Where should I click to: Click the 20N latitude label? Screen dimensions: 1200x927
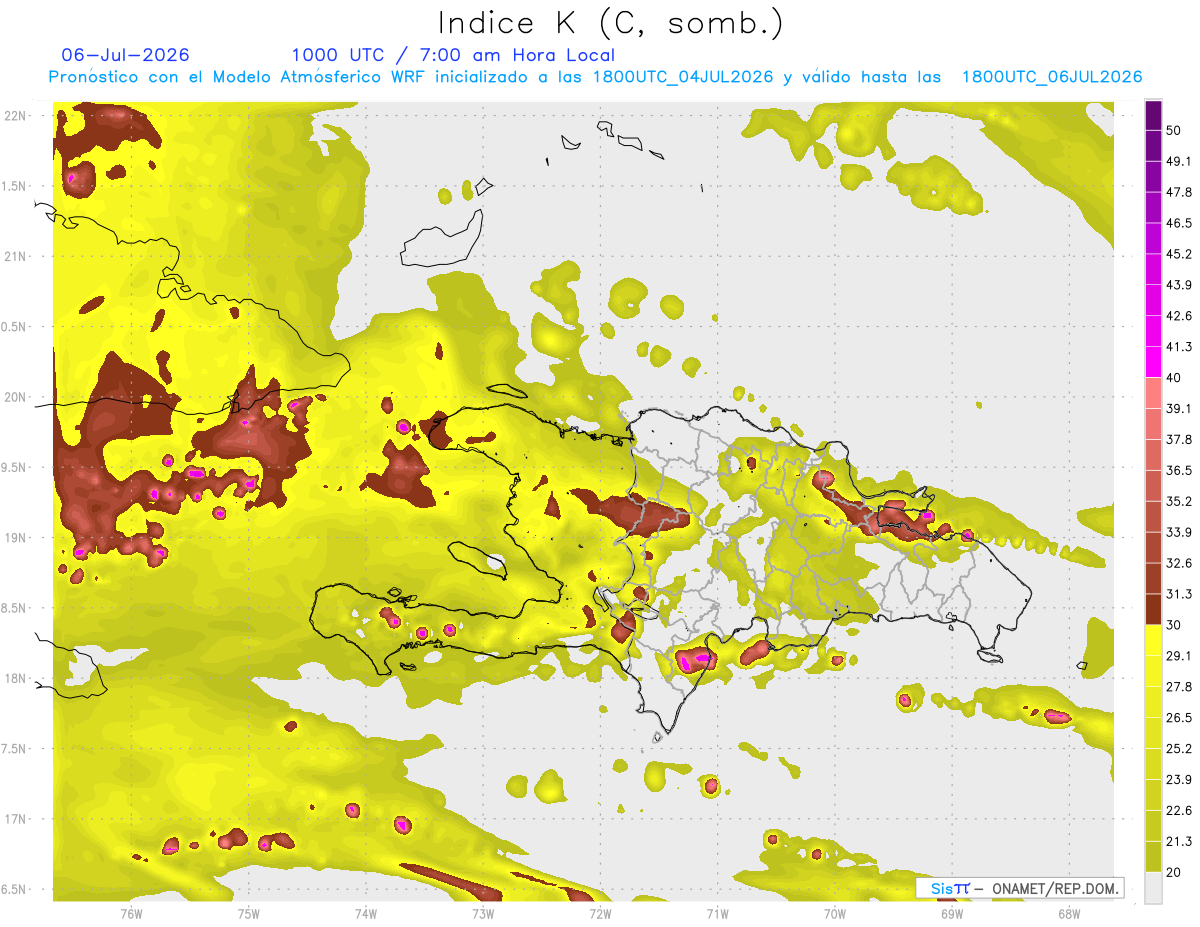16,397
